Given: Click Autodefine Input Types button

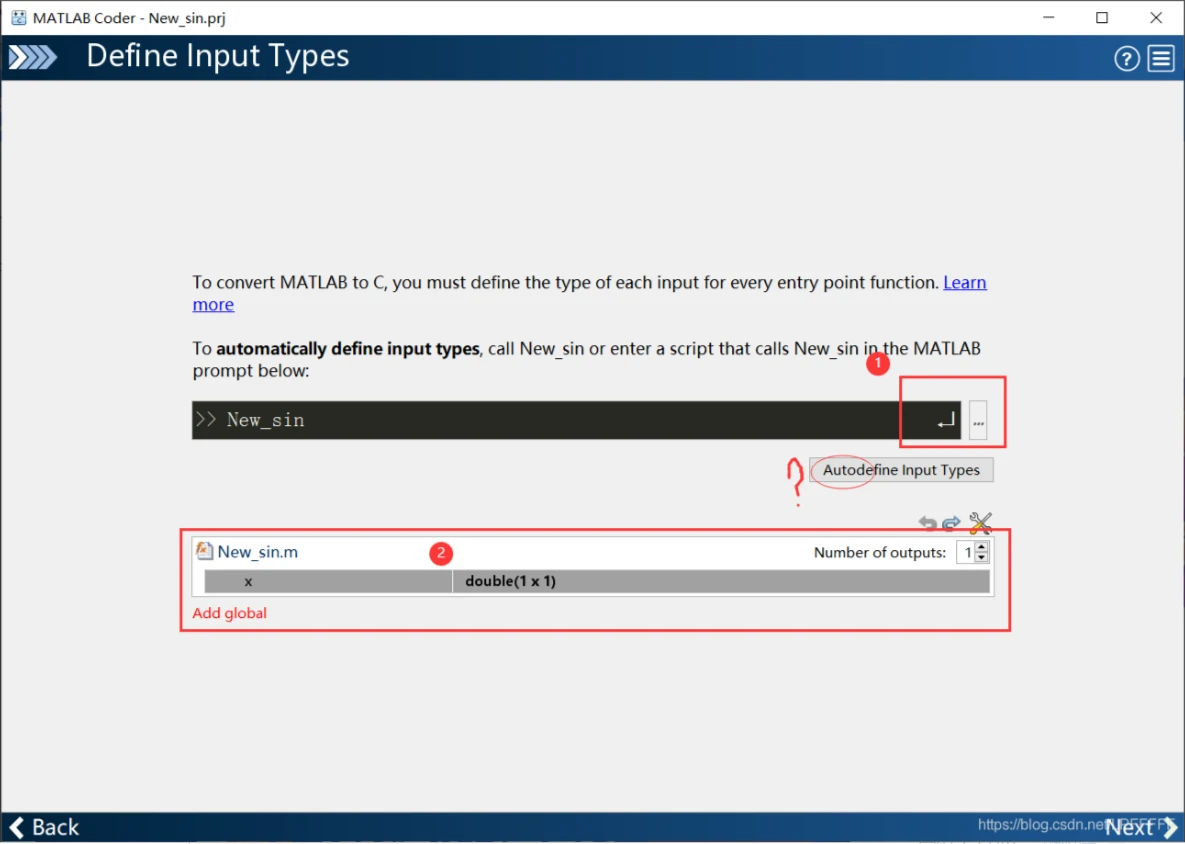Looking at the screenshot, I should pyautogui.click(x=901, y=470).
